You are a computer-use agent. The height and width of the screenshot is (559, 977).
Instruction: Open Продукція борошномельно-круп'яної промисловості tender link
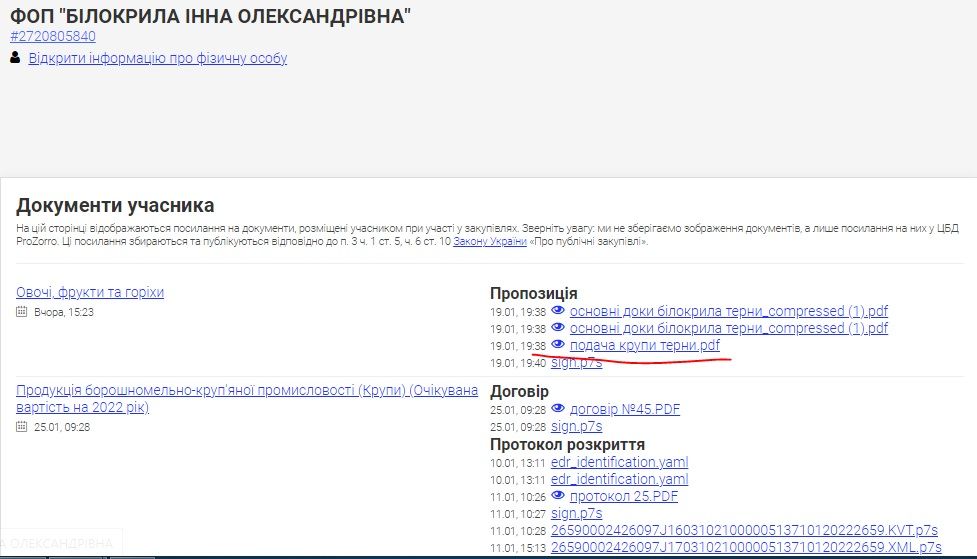[247, 398]
